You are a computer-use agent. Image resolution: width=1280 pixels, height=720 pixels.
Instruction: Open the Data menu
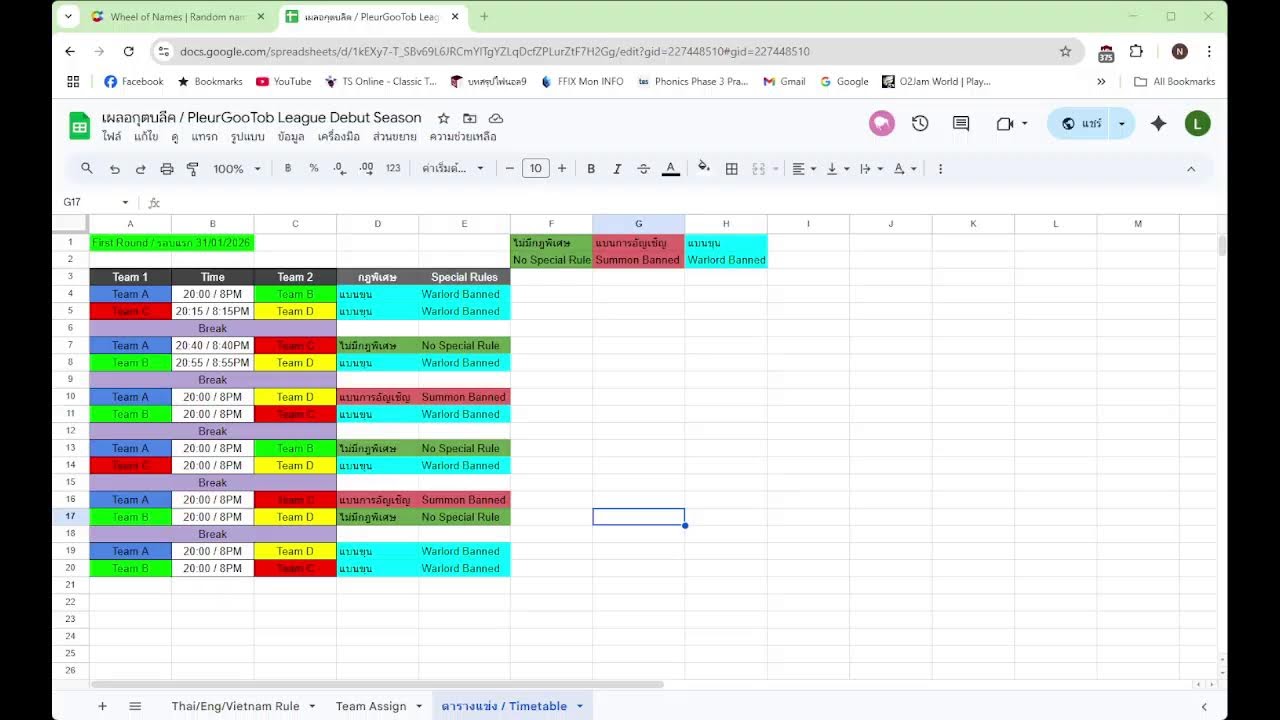pyautogui.click(x=291, y=137)
